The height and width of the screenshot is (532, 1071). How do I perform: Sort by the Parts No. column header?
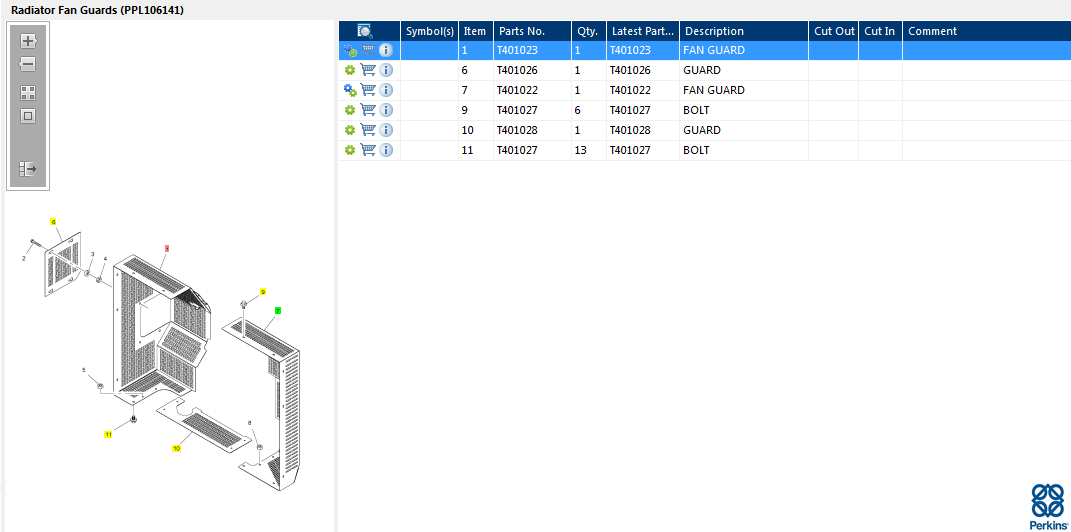(532, 31)
